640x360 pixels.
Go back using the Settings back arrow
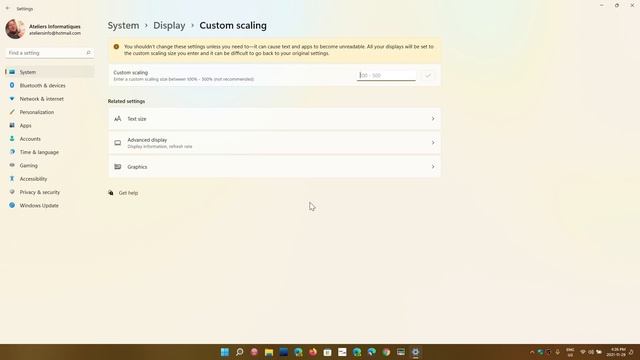click(8, 8)
